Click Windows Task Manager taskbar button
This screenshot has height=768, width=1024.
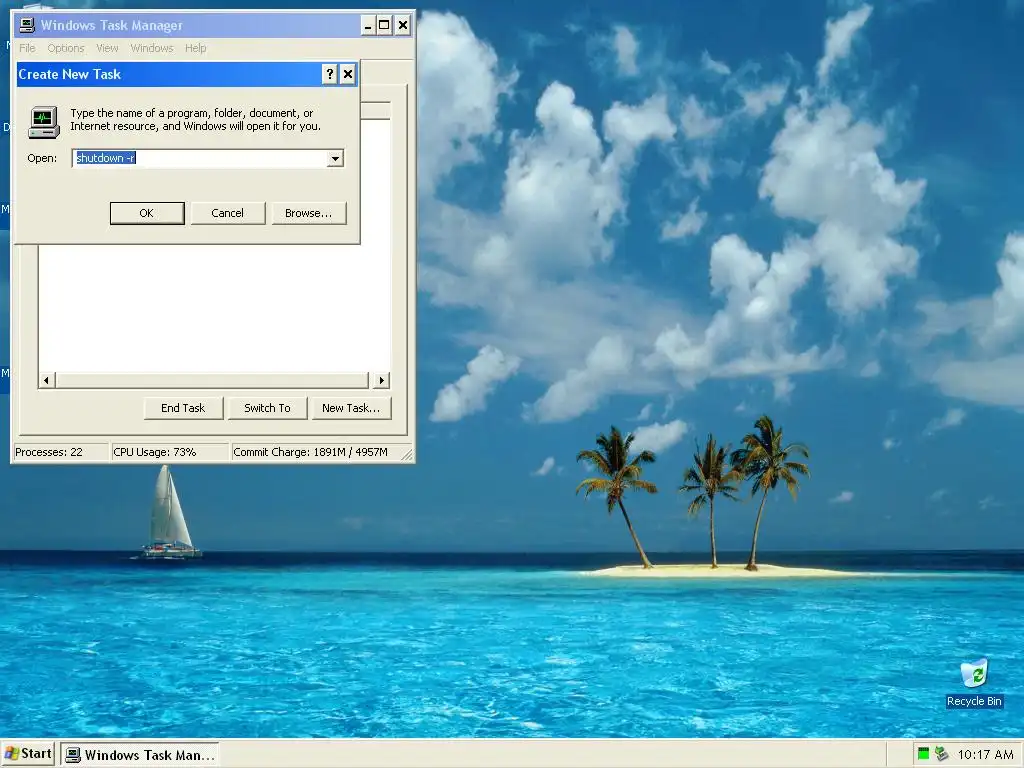140,755
